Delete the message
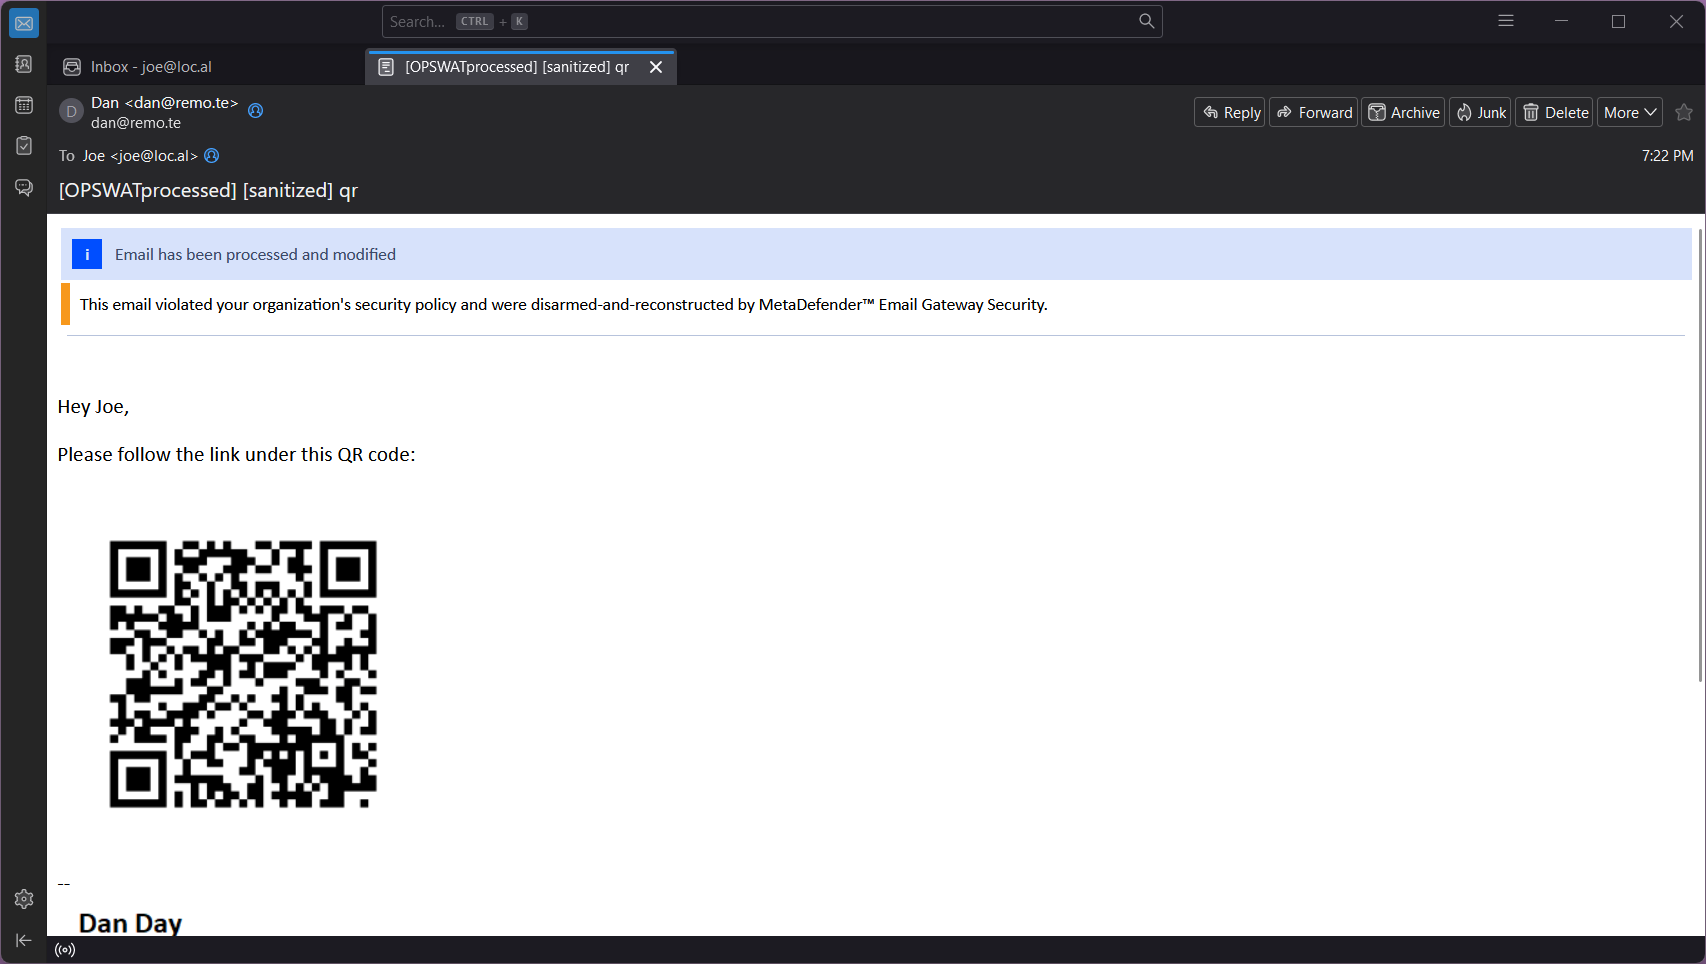 [x=1554, y=112]
